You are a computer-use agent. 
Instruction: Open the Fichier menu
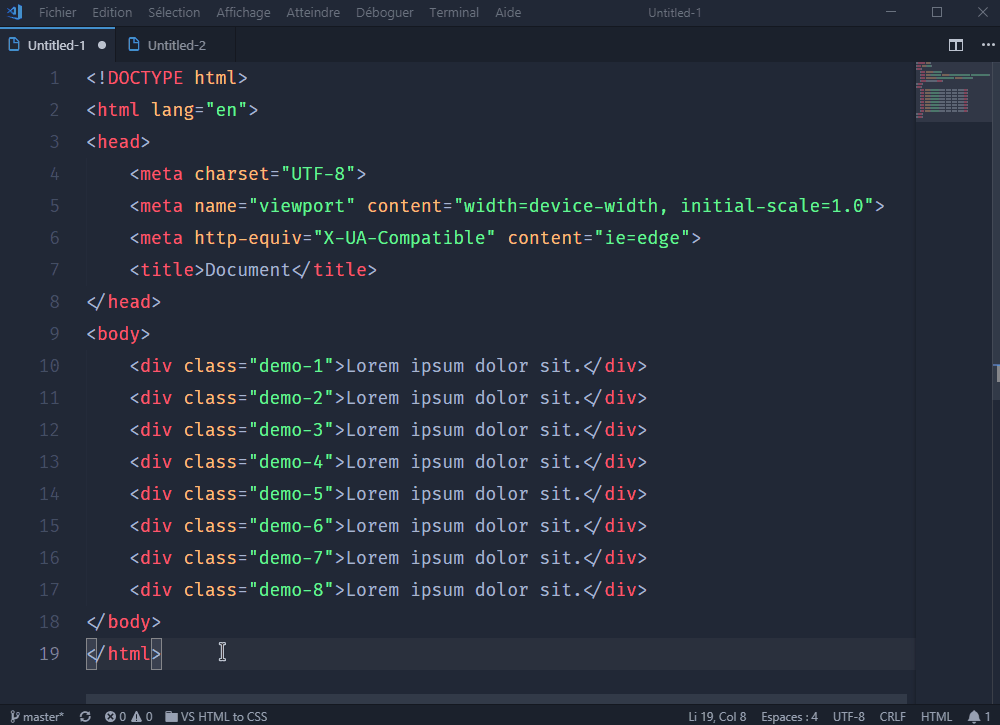pyautogui.click(x=57, y=12)
